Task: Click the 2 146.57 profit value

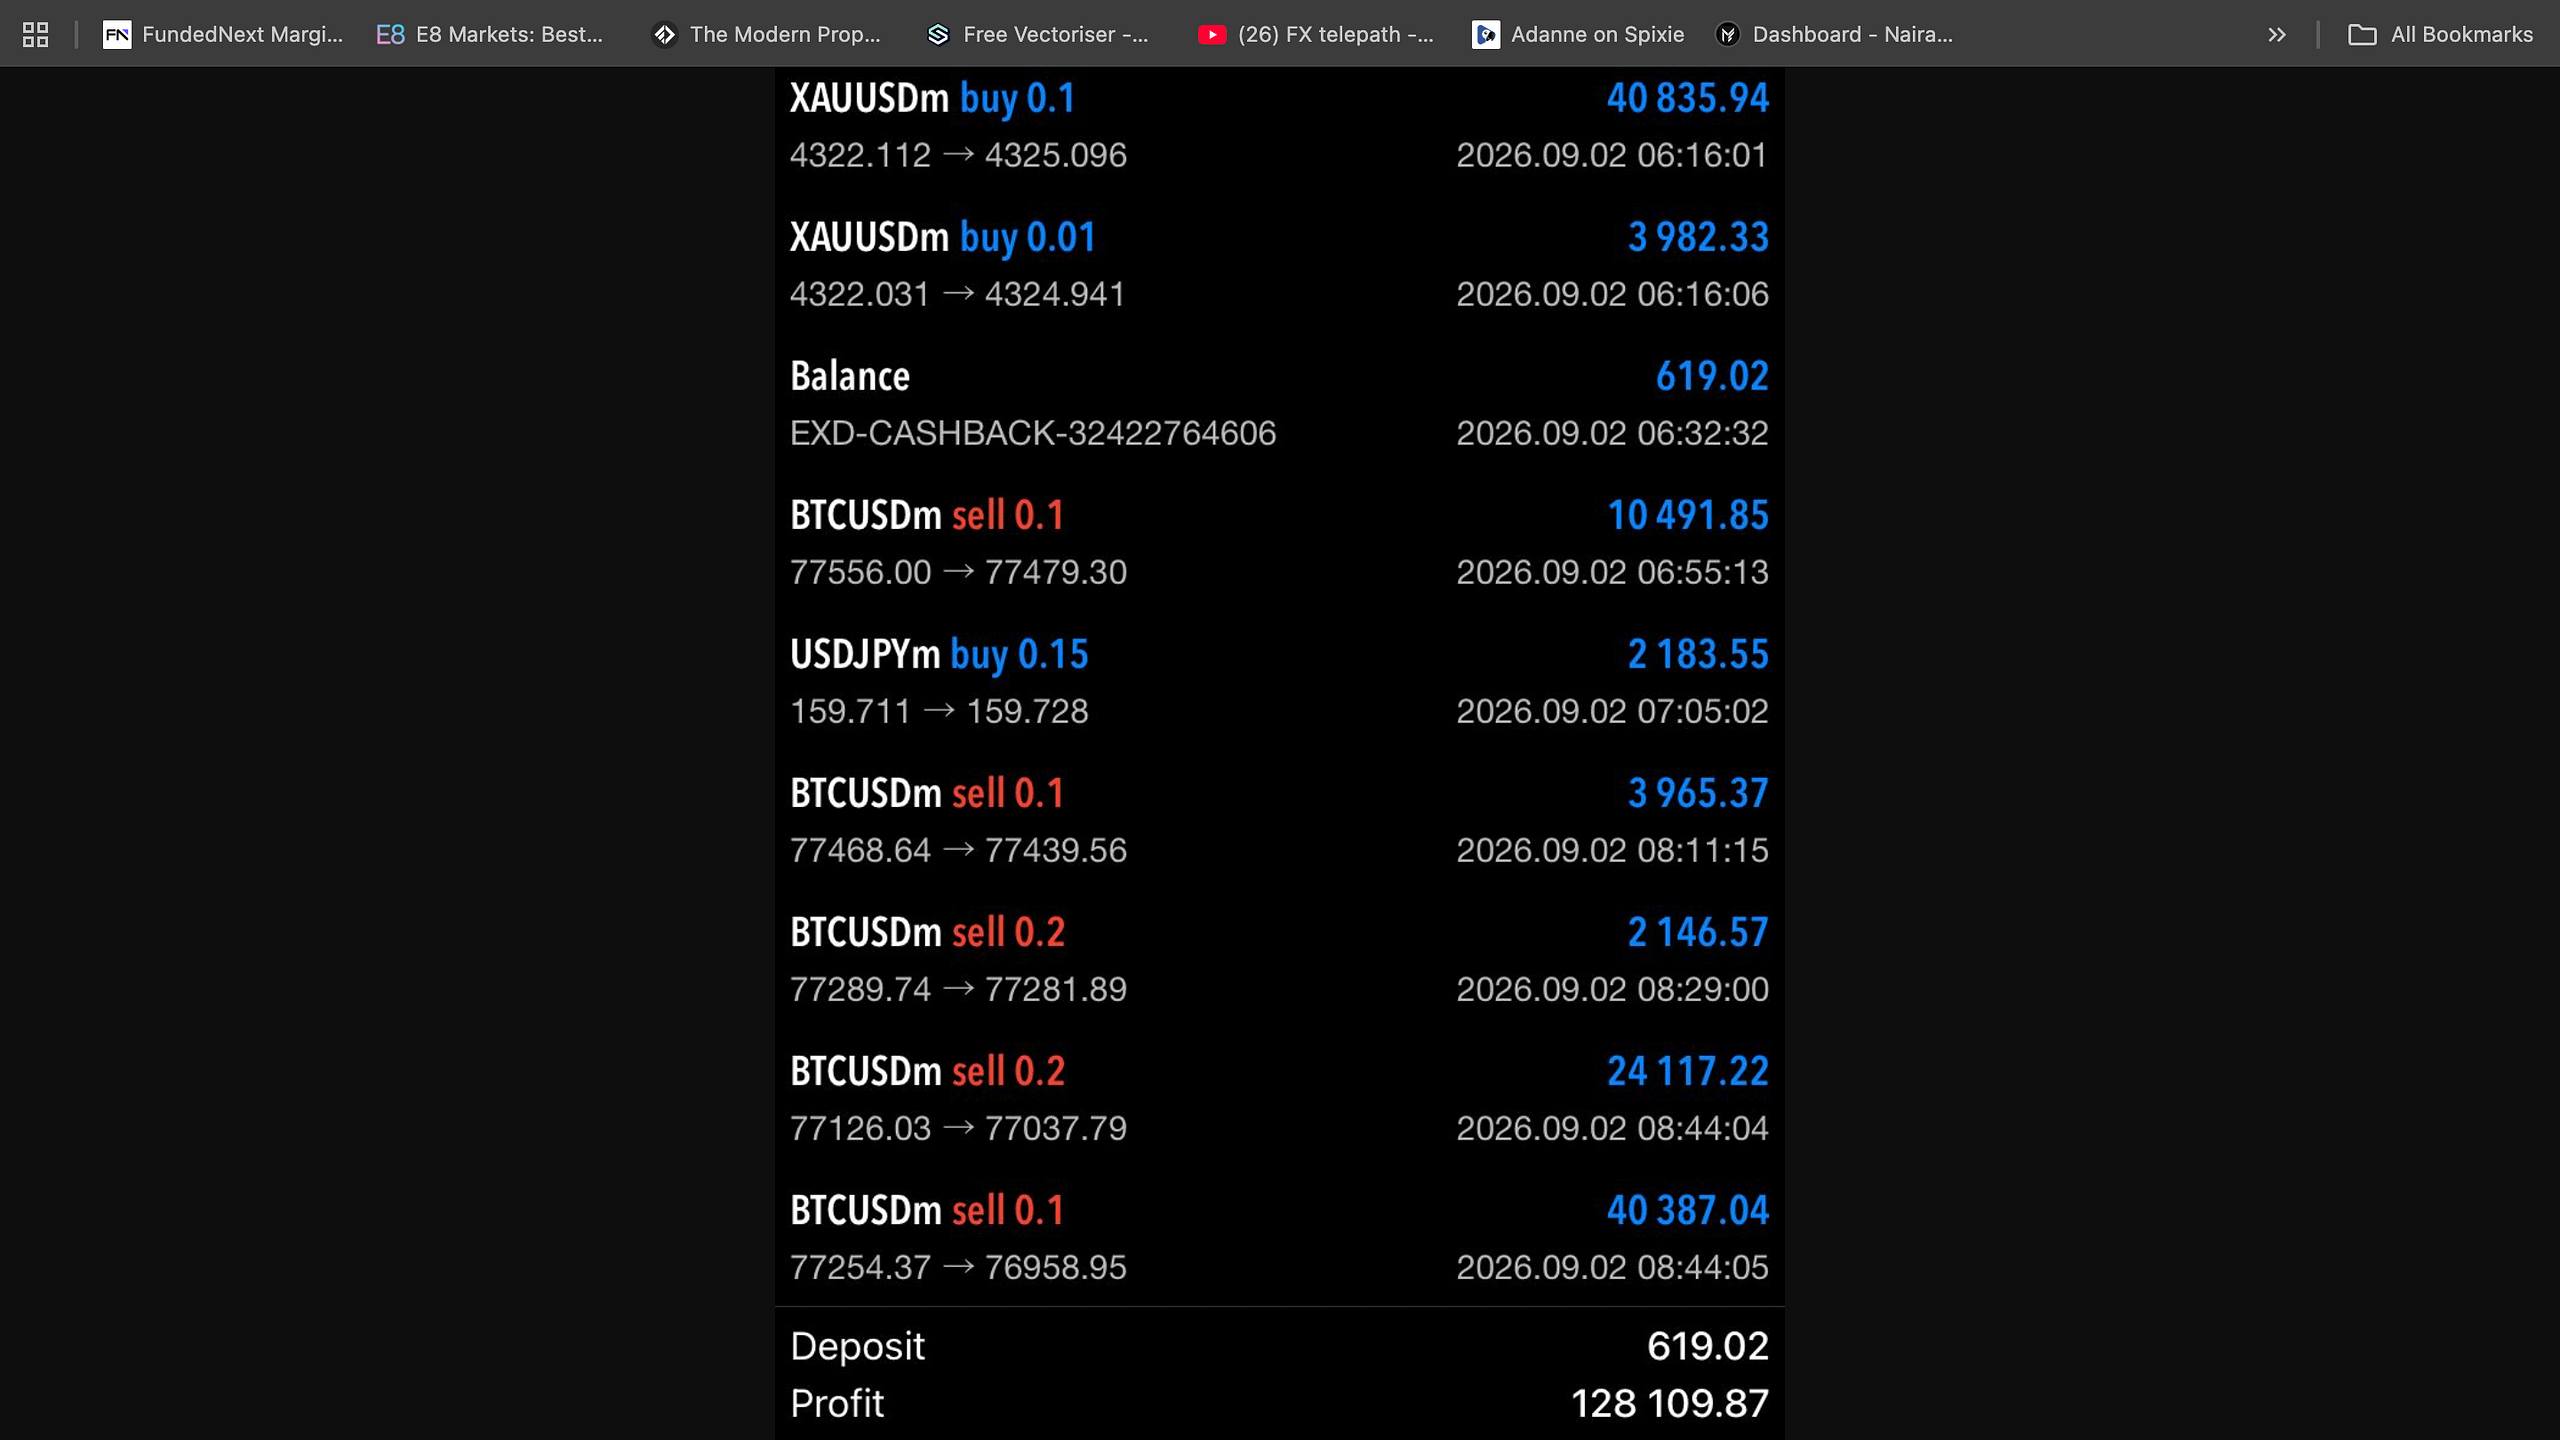Action: tap(1698, 932)
